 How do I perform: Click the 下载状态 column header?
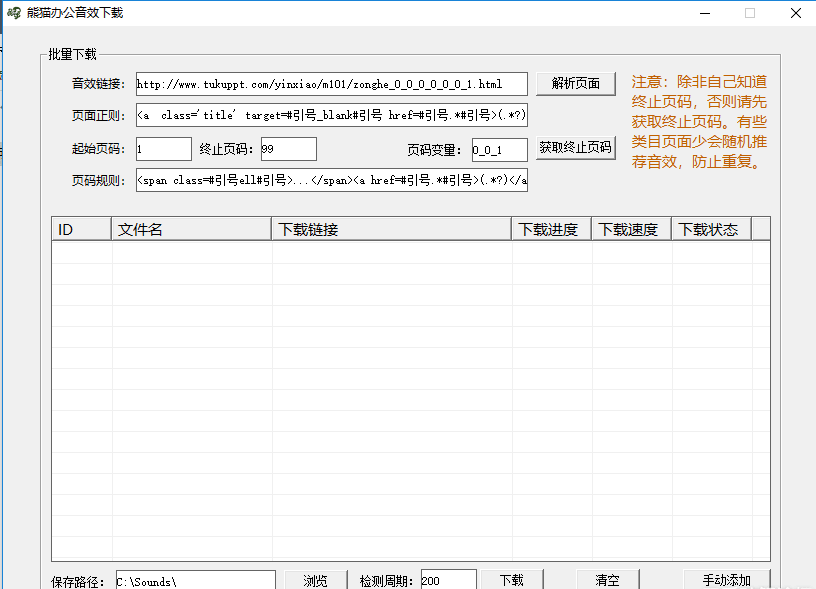(x=711, y=229)
